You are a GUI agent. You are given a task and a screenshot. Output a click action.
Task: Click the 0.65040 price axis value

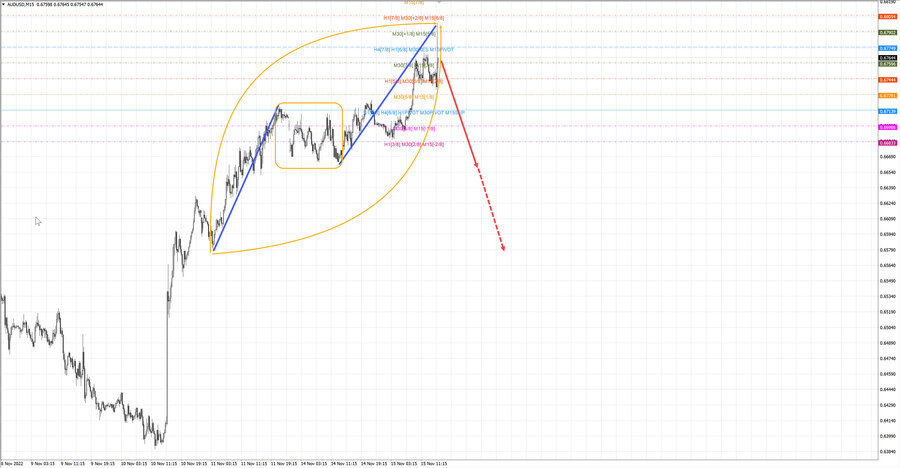887,327
